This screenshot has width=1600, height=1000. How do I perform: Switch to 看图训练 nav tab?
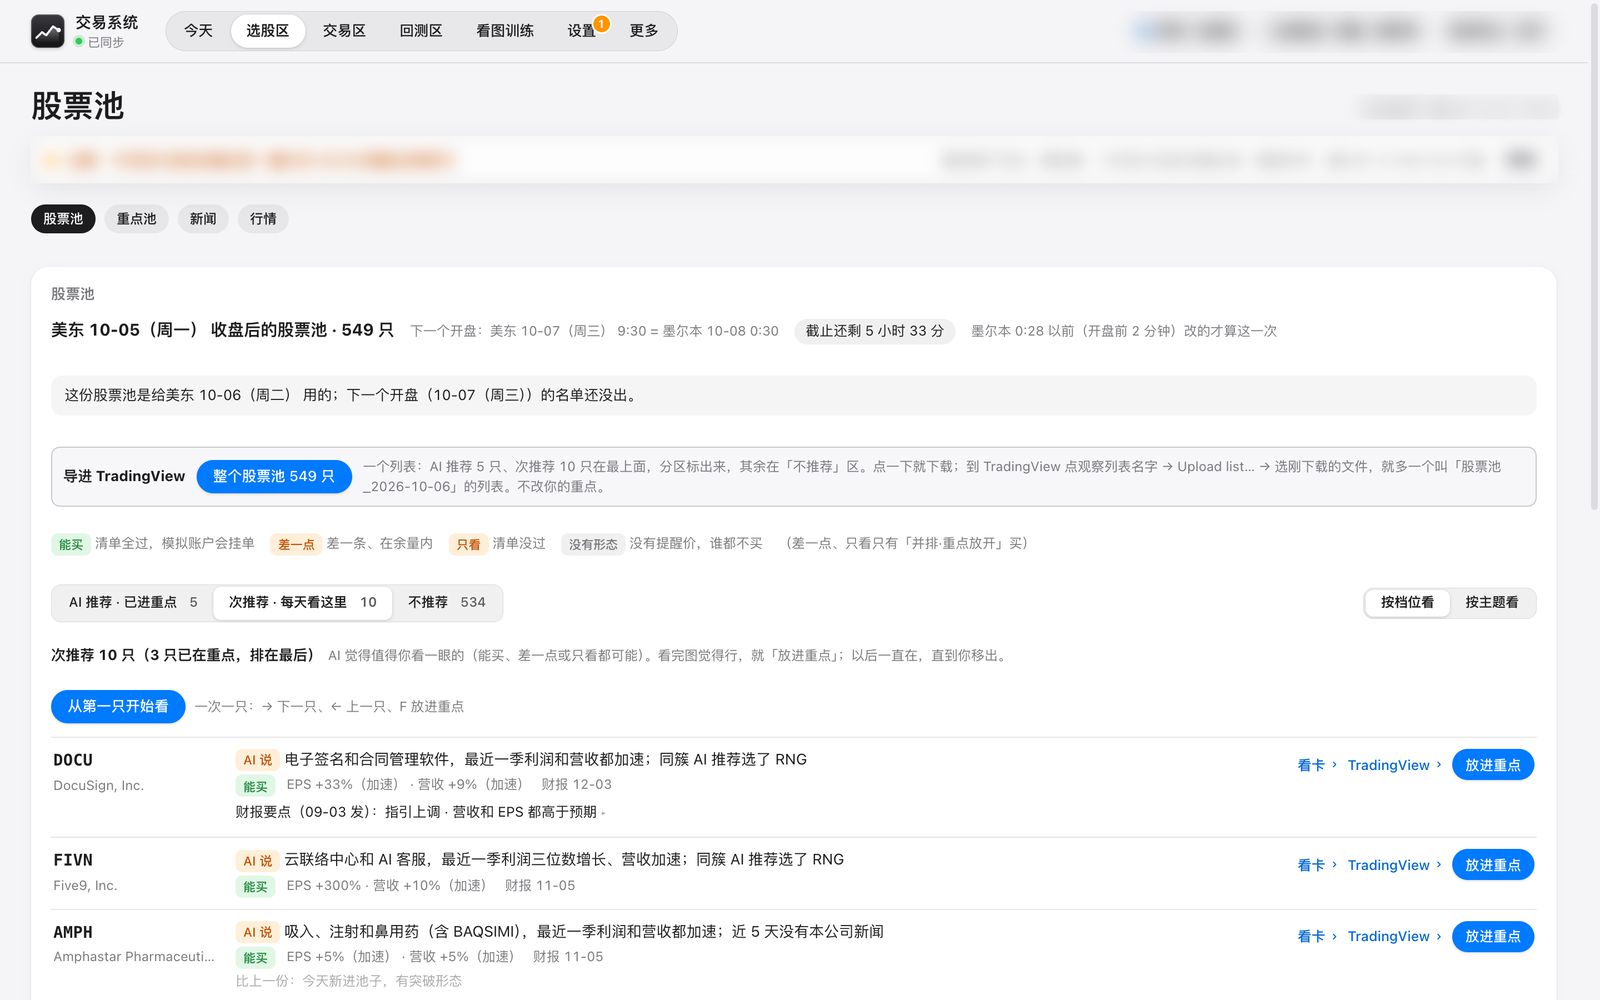coord(505,31)
